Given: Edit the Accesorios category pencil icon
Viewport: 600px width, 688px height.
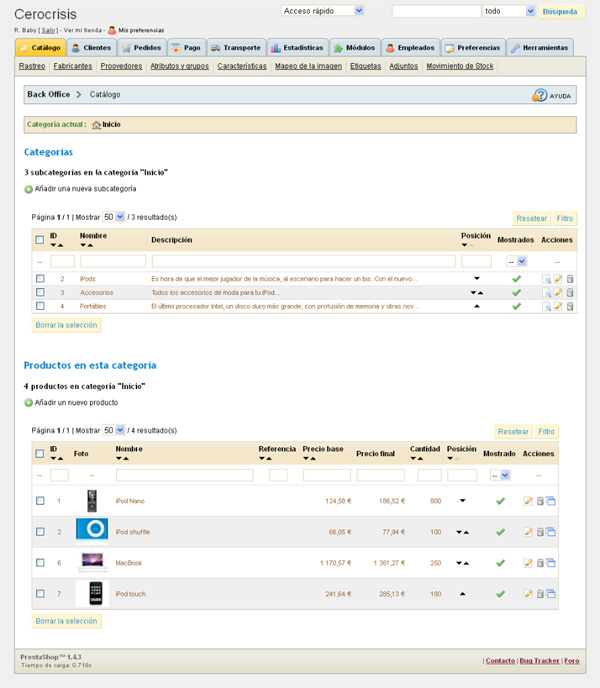Looking at the screenshot, I should click(558, 292).
